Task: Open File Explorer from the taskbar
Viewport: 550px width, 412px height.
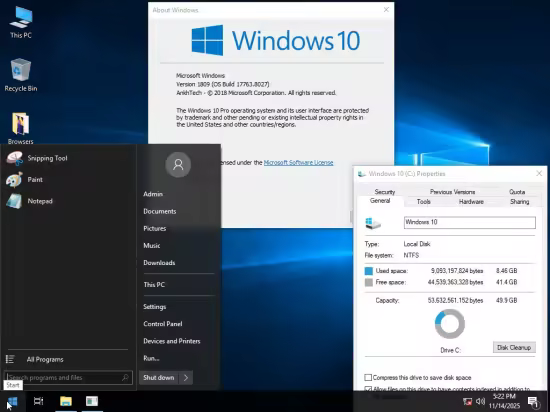Action: point(66,401)
